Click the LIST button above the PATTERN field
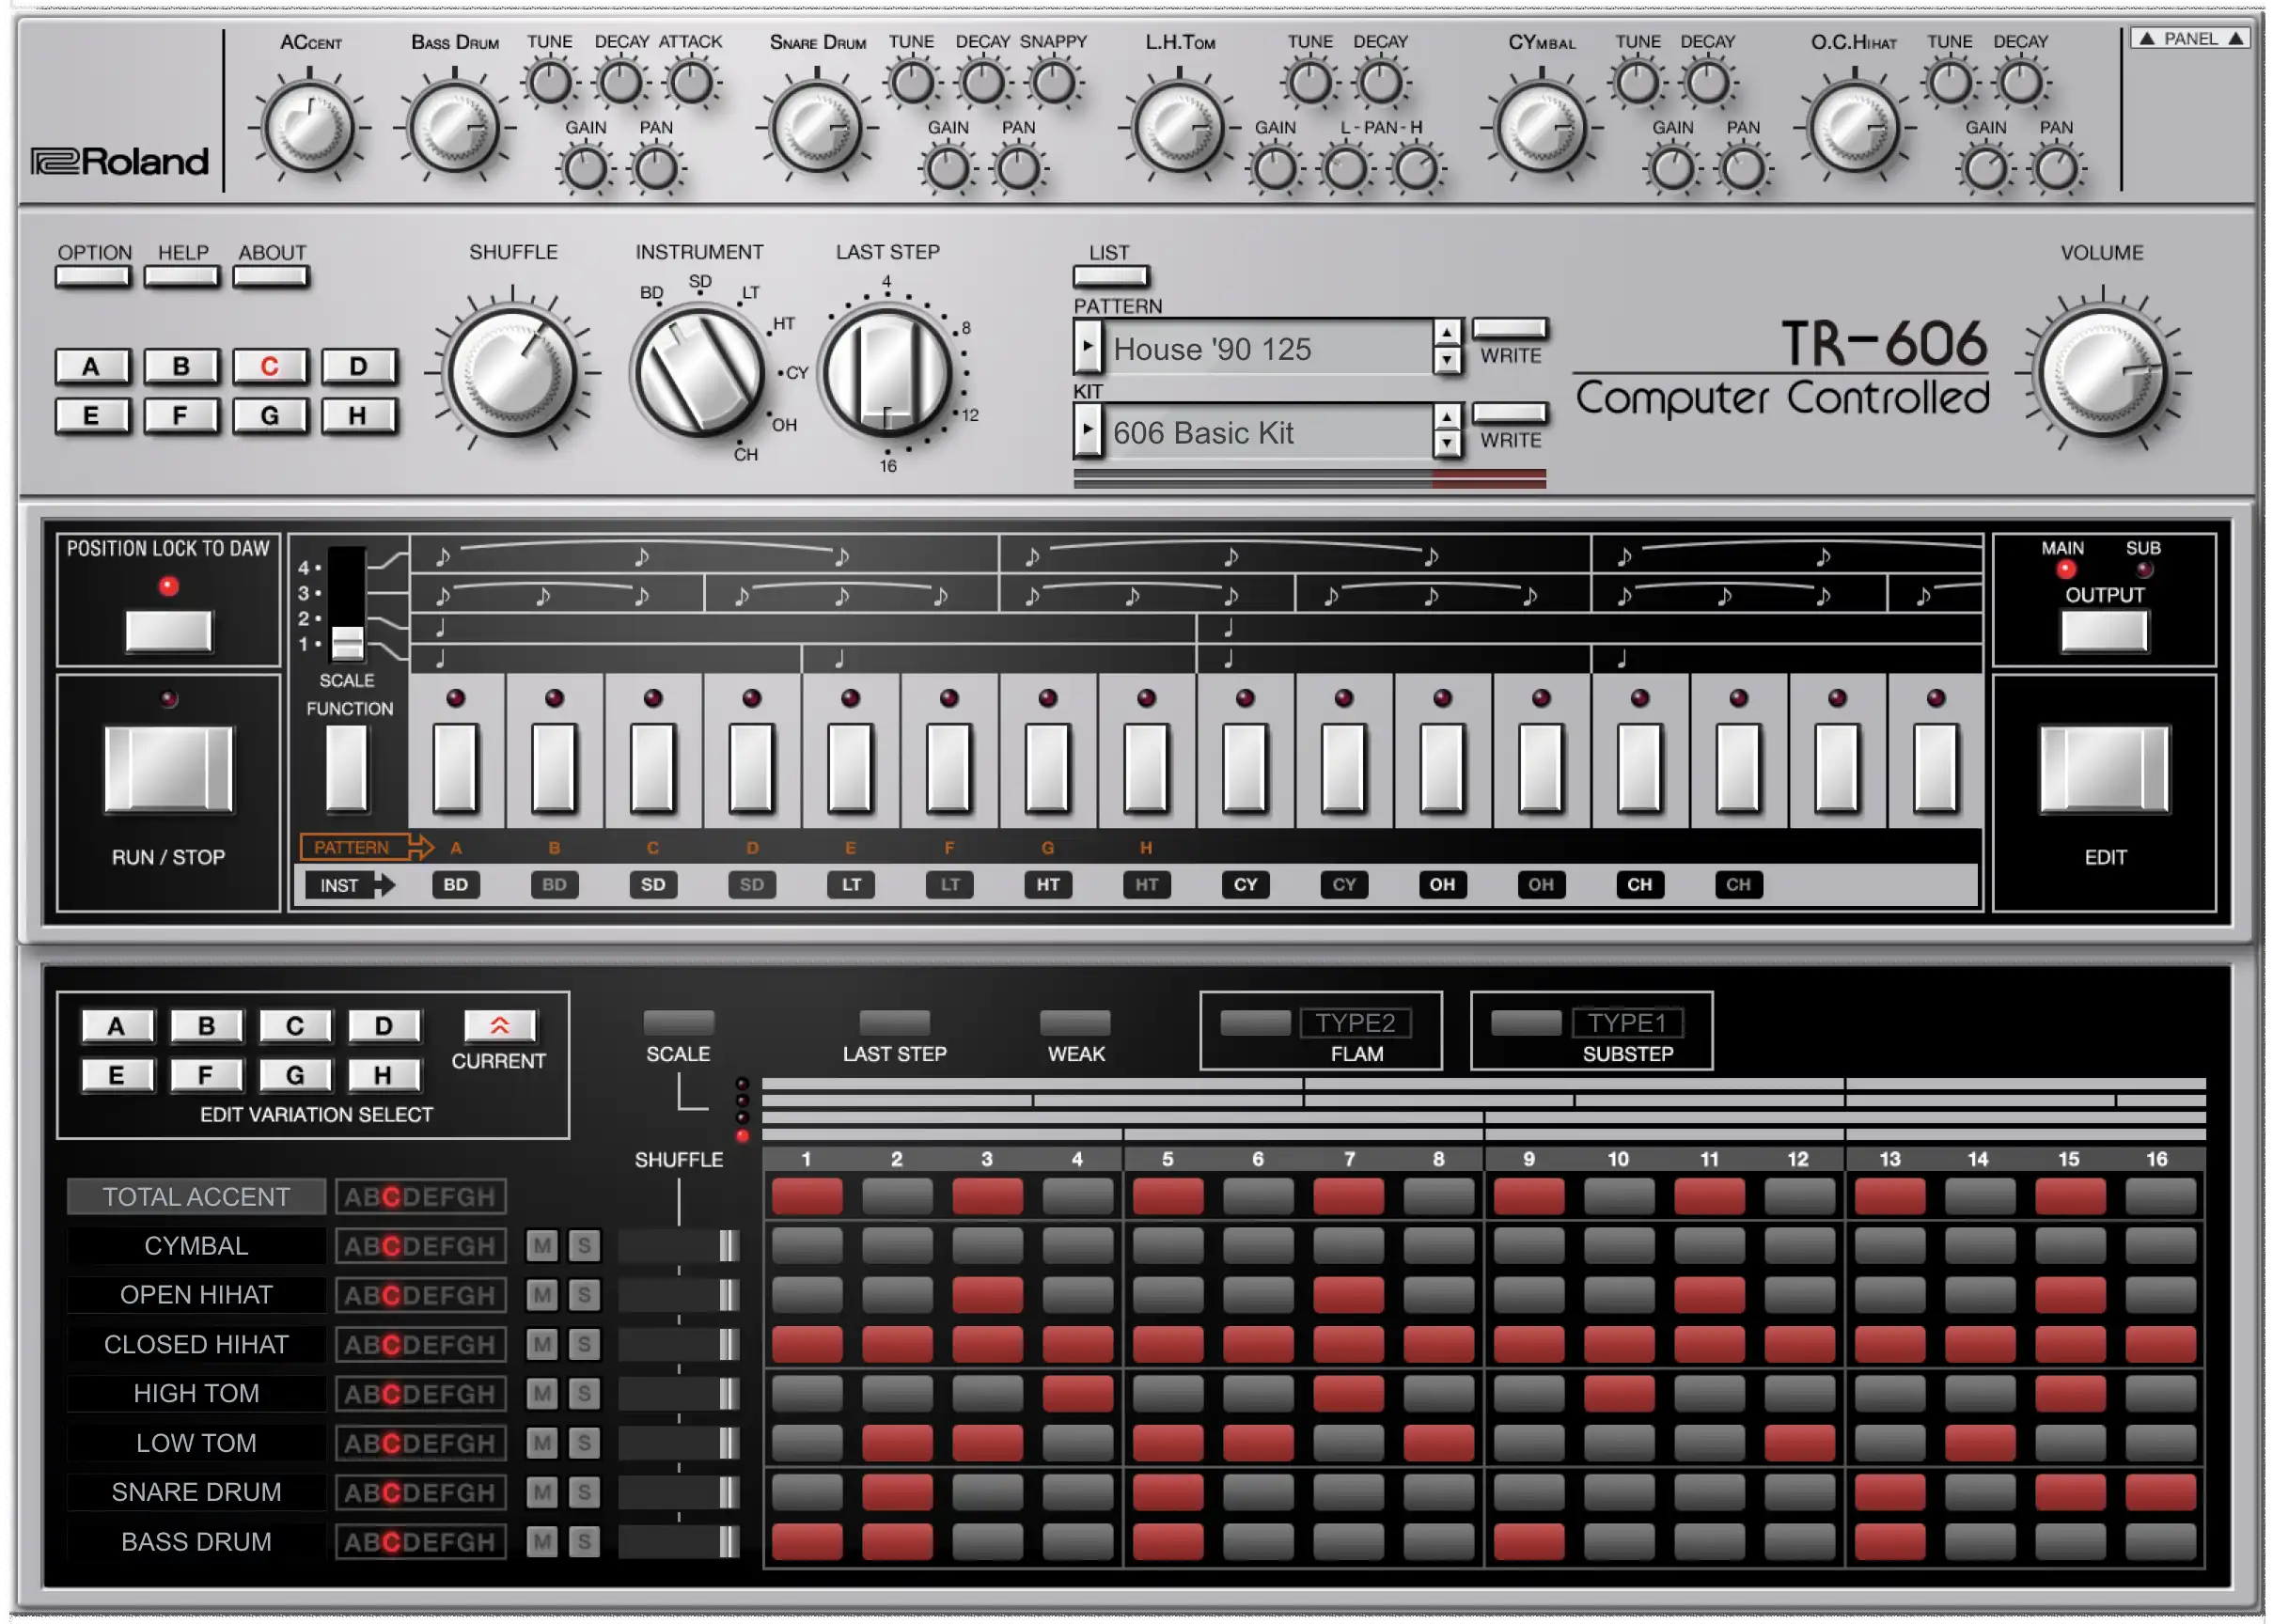 point(1110,276)
